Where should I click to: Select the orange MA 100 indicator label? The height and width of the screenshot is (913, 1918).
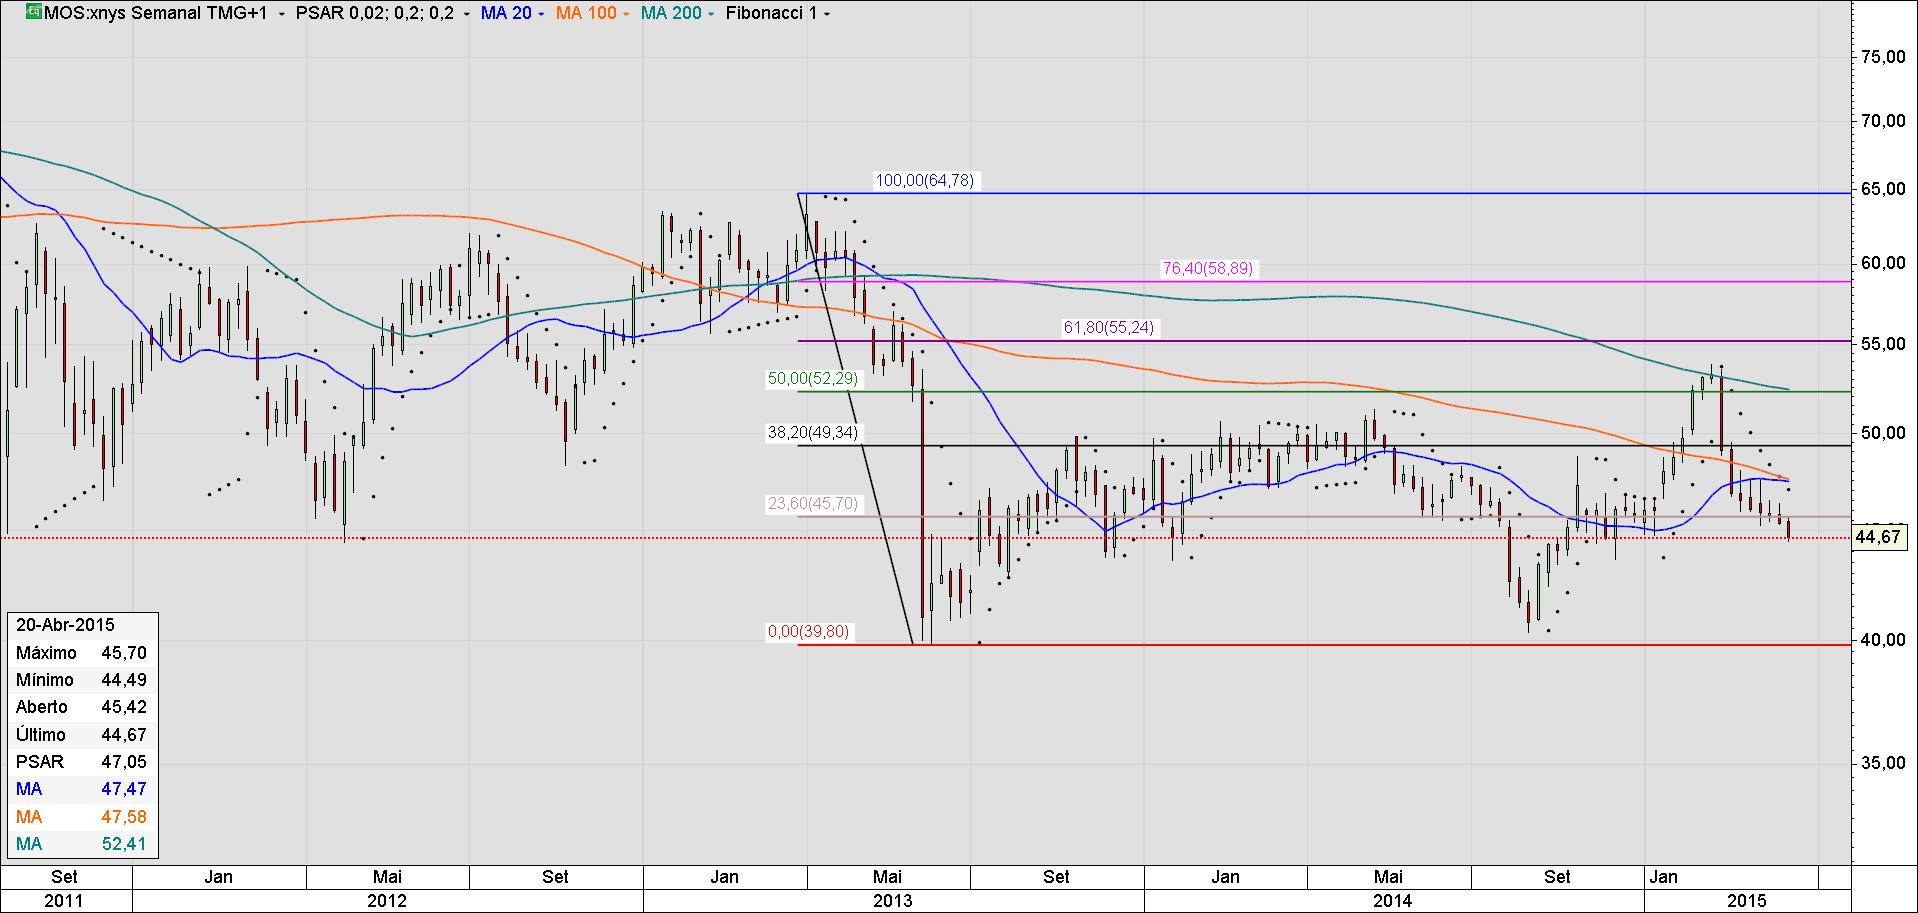click(585, 14)
